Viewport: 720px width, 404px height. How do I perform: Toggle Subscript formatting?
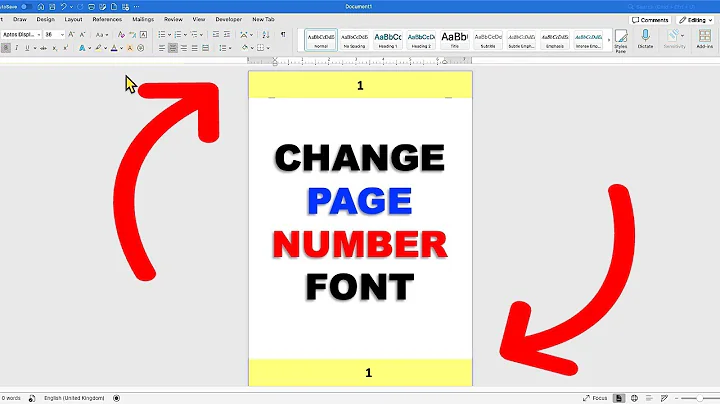[x=55, y=48]
